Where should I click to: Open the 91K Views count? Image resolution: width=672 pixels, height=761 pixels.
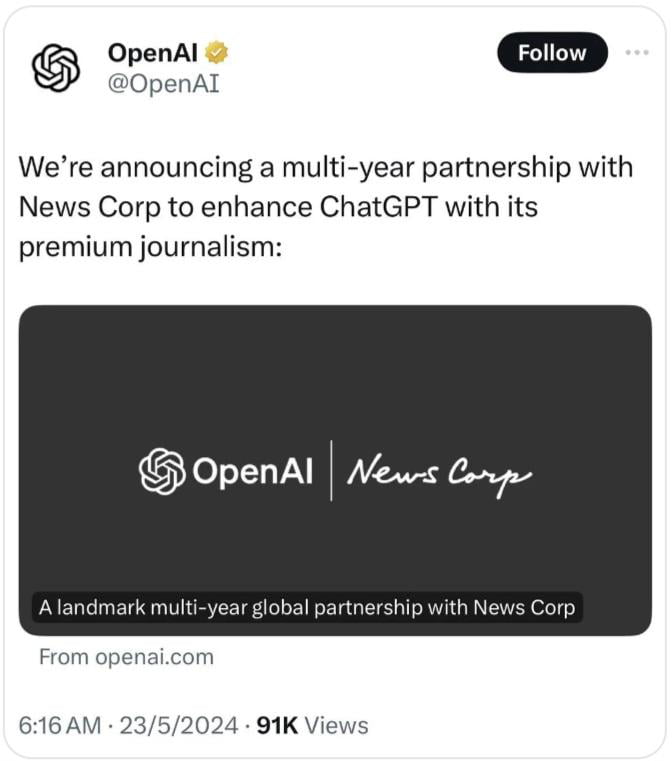coord(312,726)
